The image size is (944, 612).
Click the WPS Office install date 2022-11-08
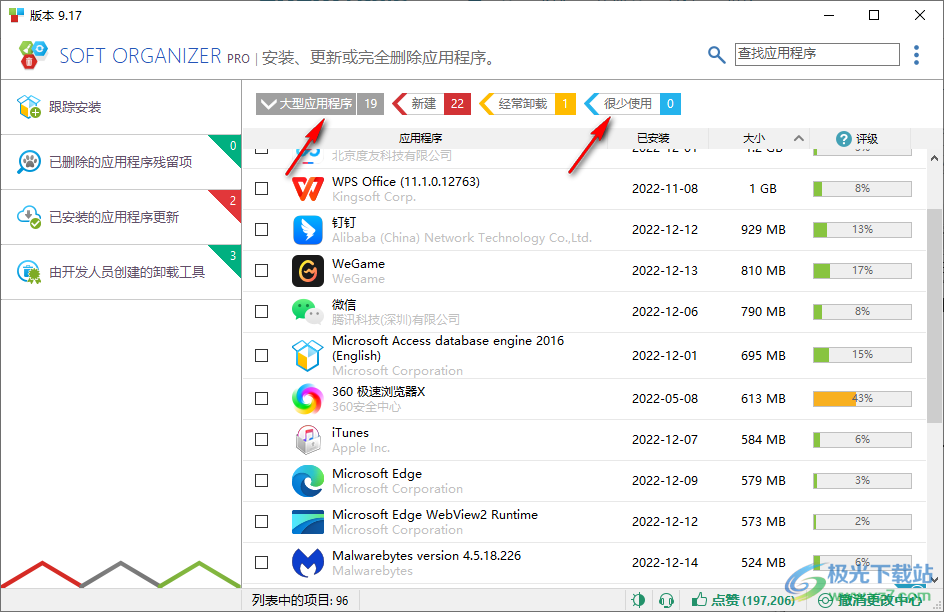coord(665,188)
